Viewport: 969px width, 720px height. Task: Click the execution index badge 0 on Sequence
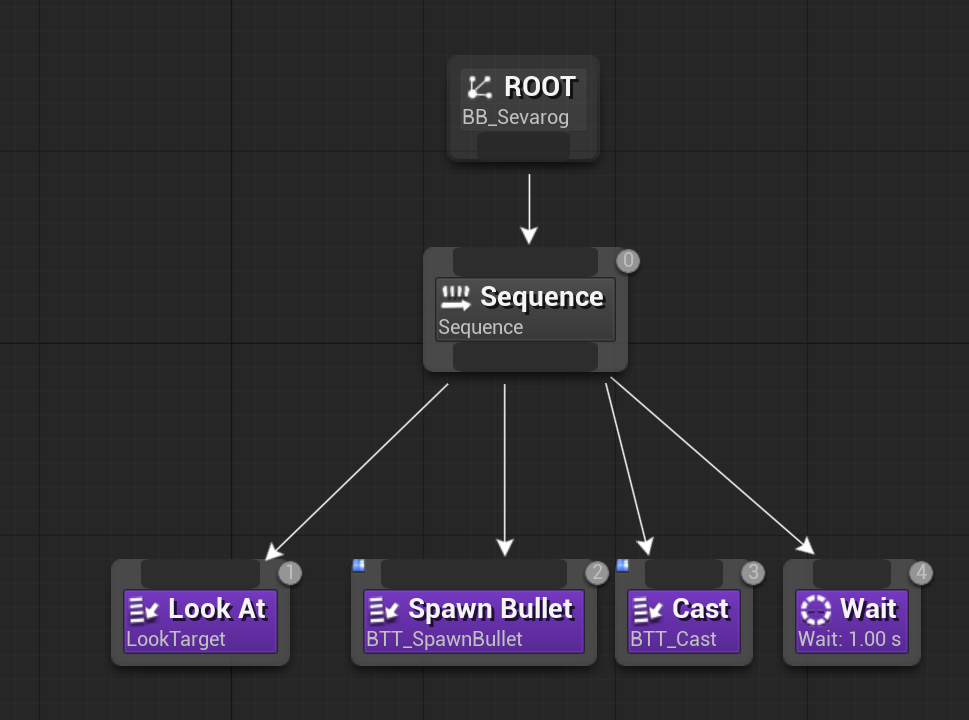coord(628,261)
